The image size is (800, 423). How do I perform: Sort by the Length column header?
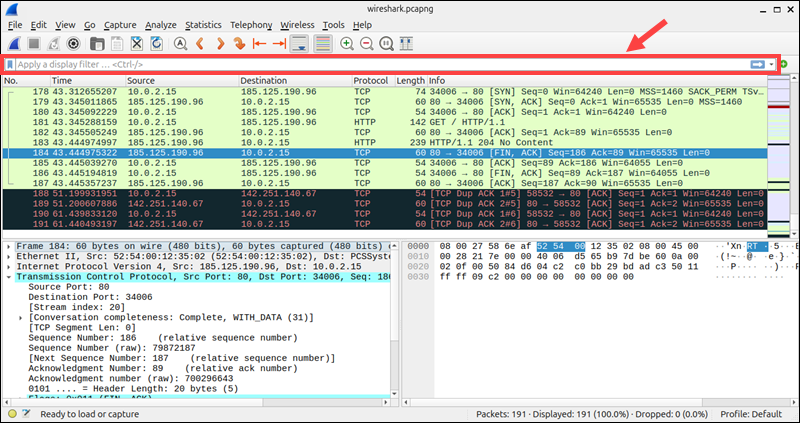pyautogui.click(x=411, y=81)
